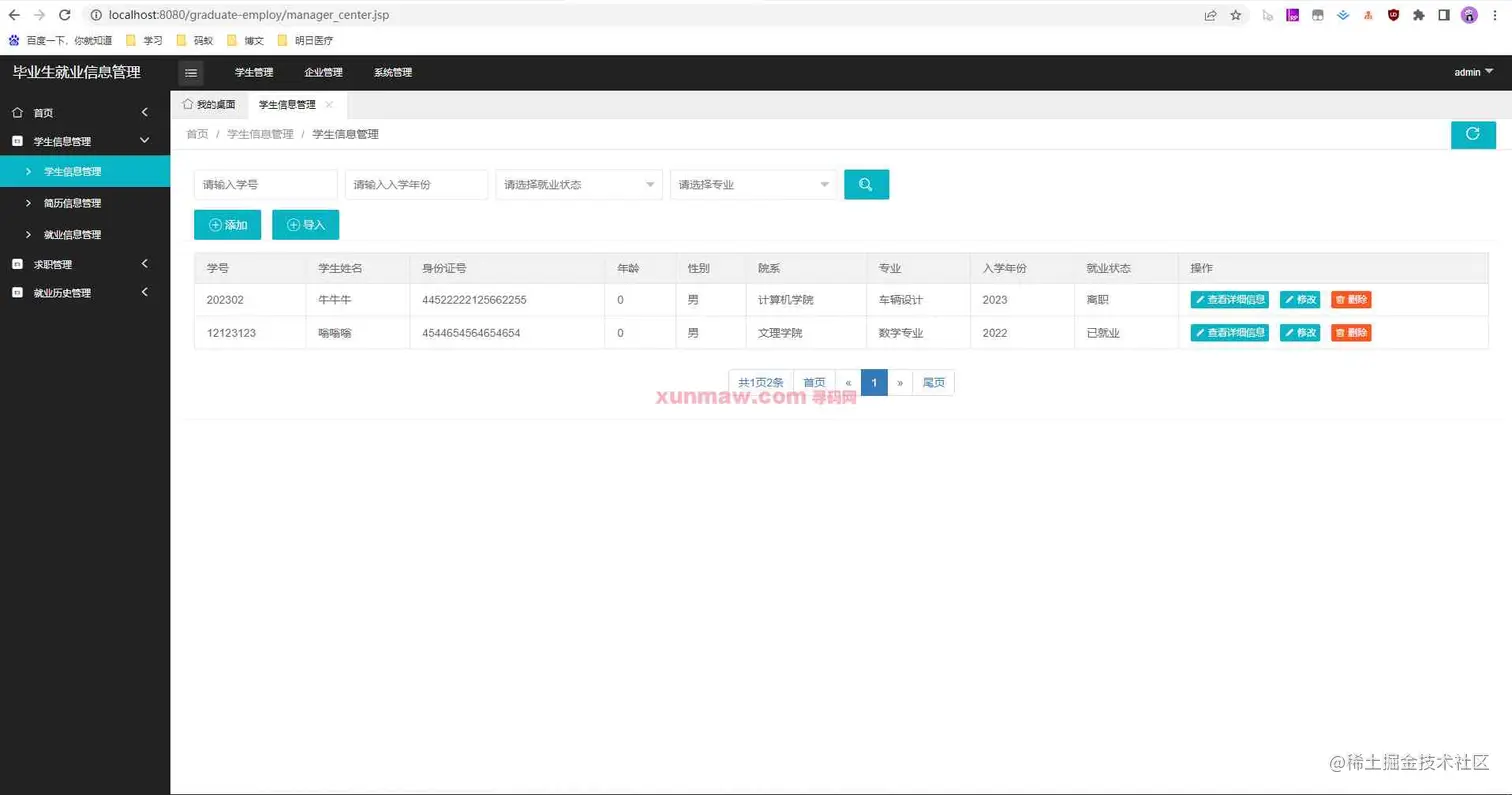This screenshot has width=1512, height=795.
Task: Open the 请选择就业状态 dropdown
Action: pos(578,184)
